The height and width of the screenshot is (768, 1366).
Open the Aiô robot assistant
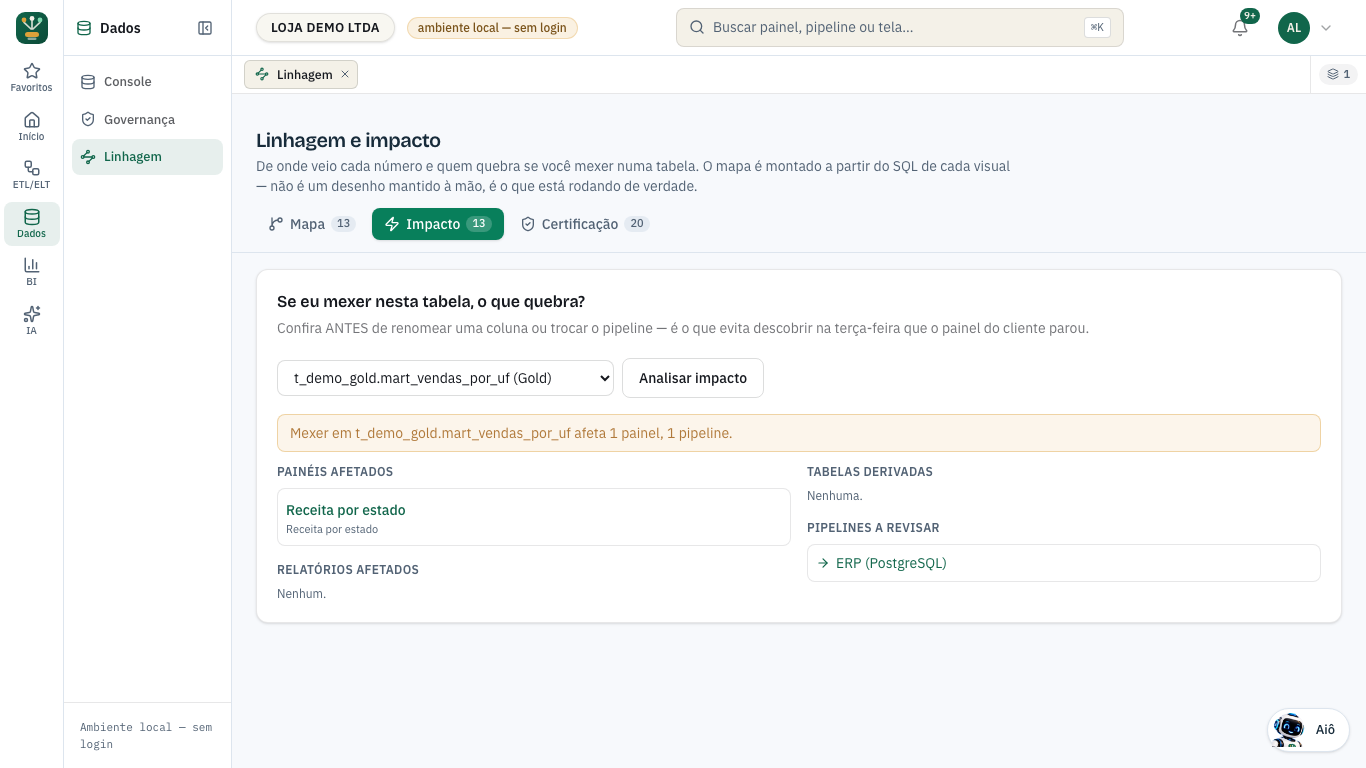1308,730
